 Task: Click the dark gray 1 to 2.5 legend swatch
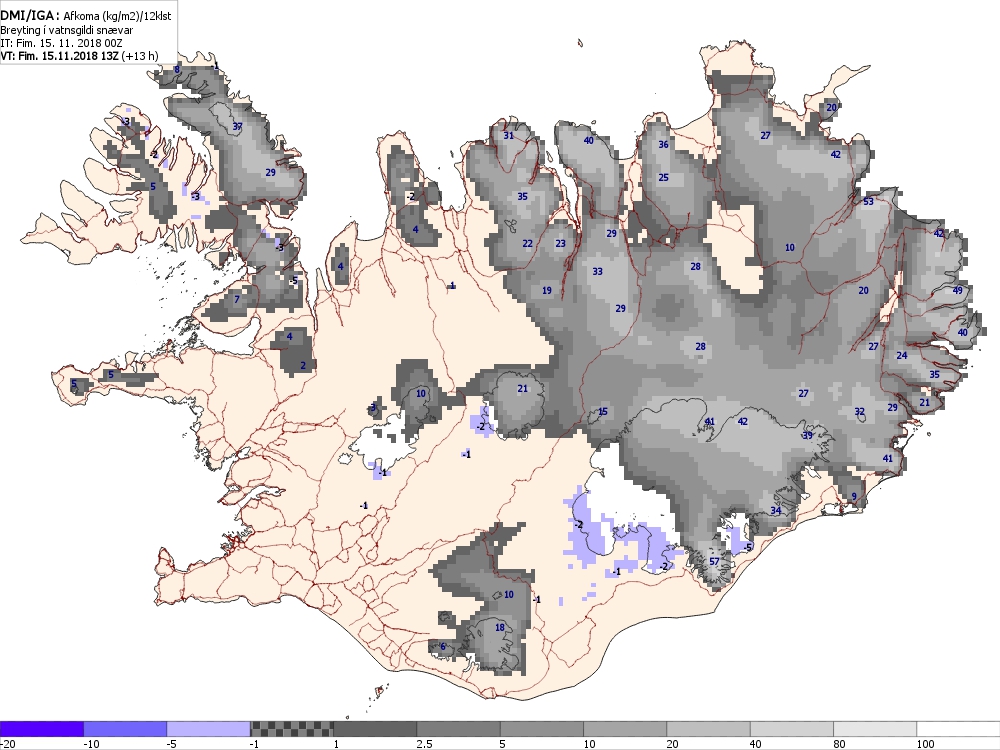(x=375, y=728)
